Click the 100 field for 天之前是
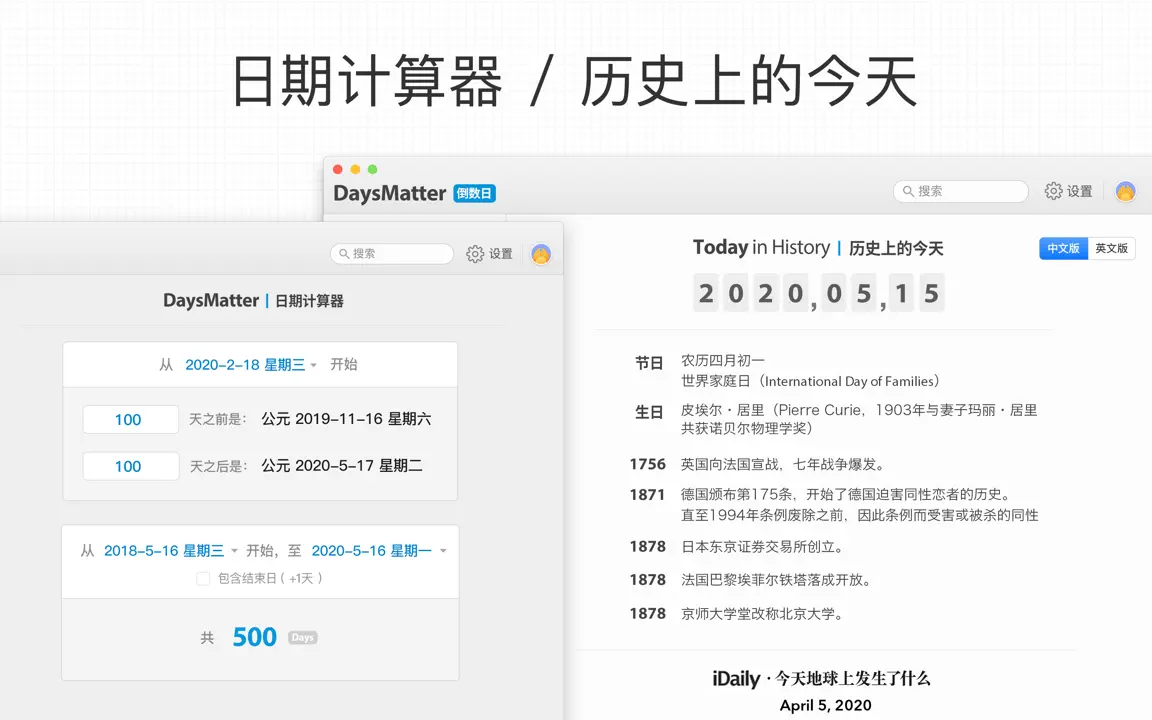Viewport: 1152px width, 720px height. 131,420
